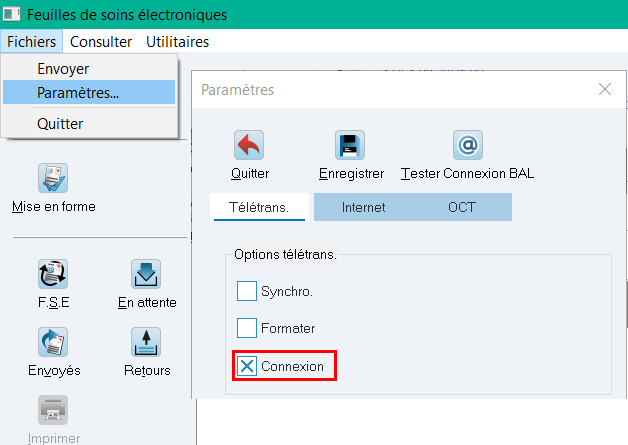Click the red arrow Quitter icon in Paramètres
Screen dimensions: 628x445
pos(249,145)
